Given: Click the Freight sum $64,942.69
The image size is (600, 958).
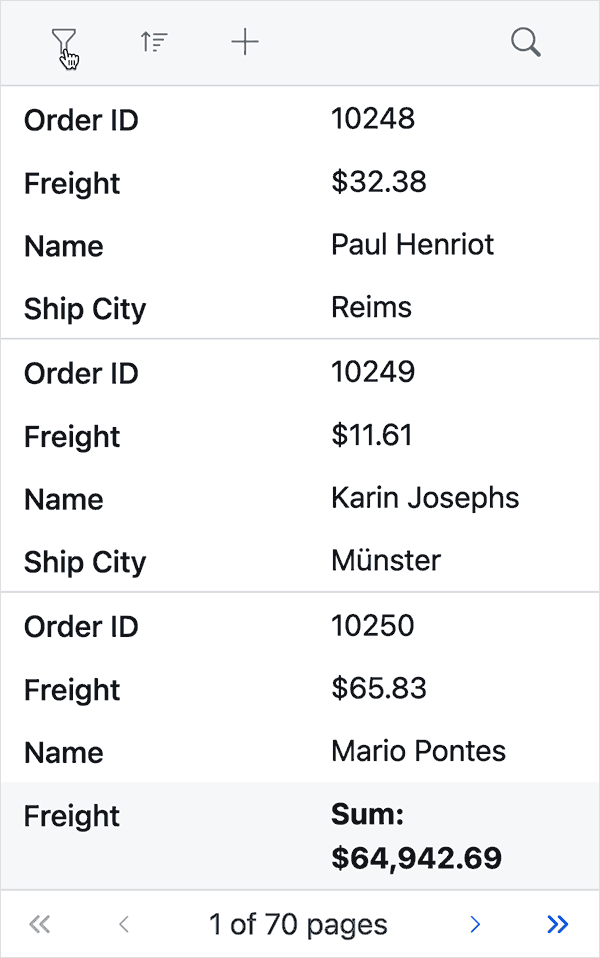Looking at the screenshot, I should [416, 857].
